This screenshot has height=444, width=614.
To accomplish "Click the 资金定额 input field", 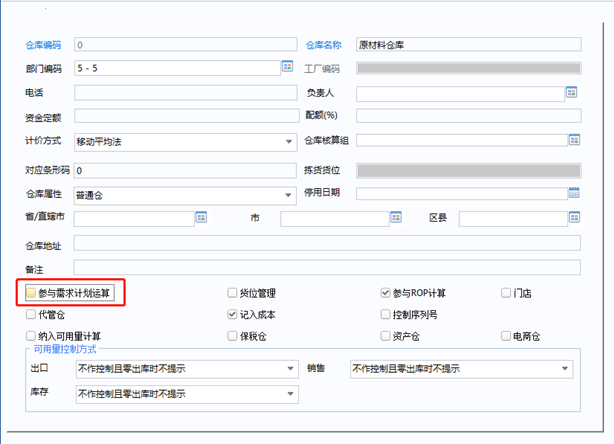I will tap(187, 116).
